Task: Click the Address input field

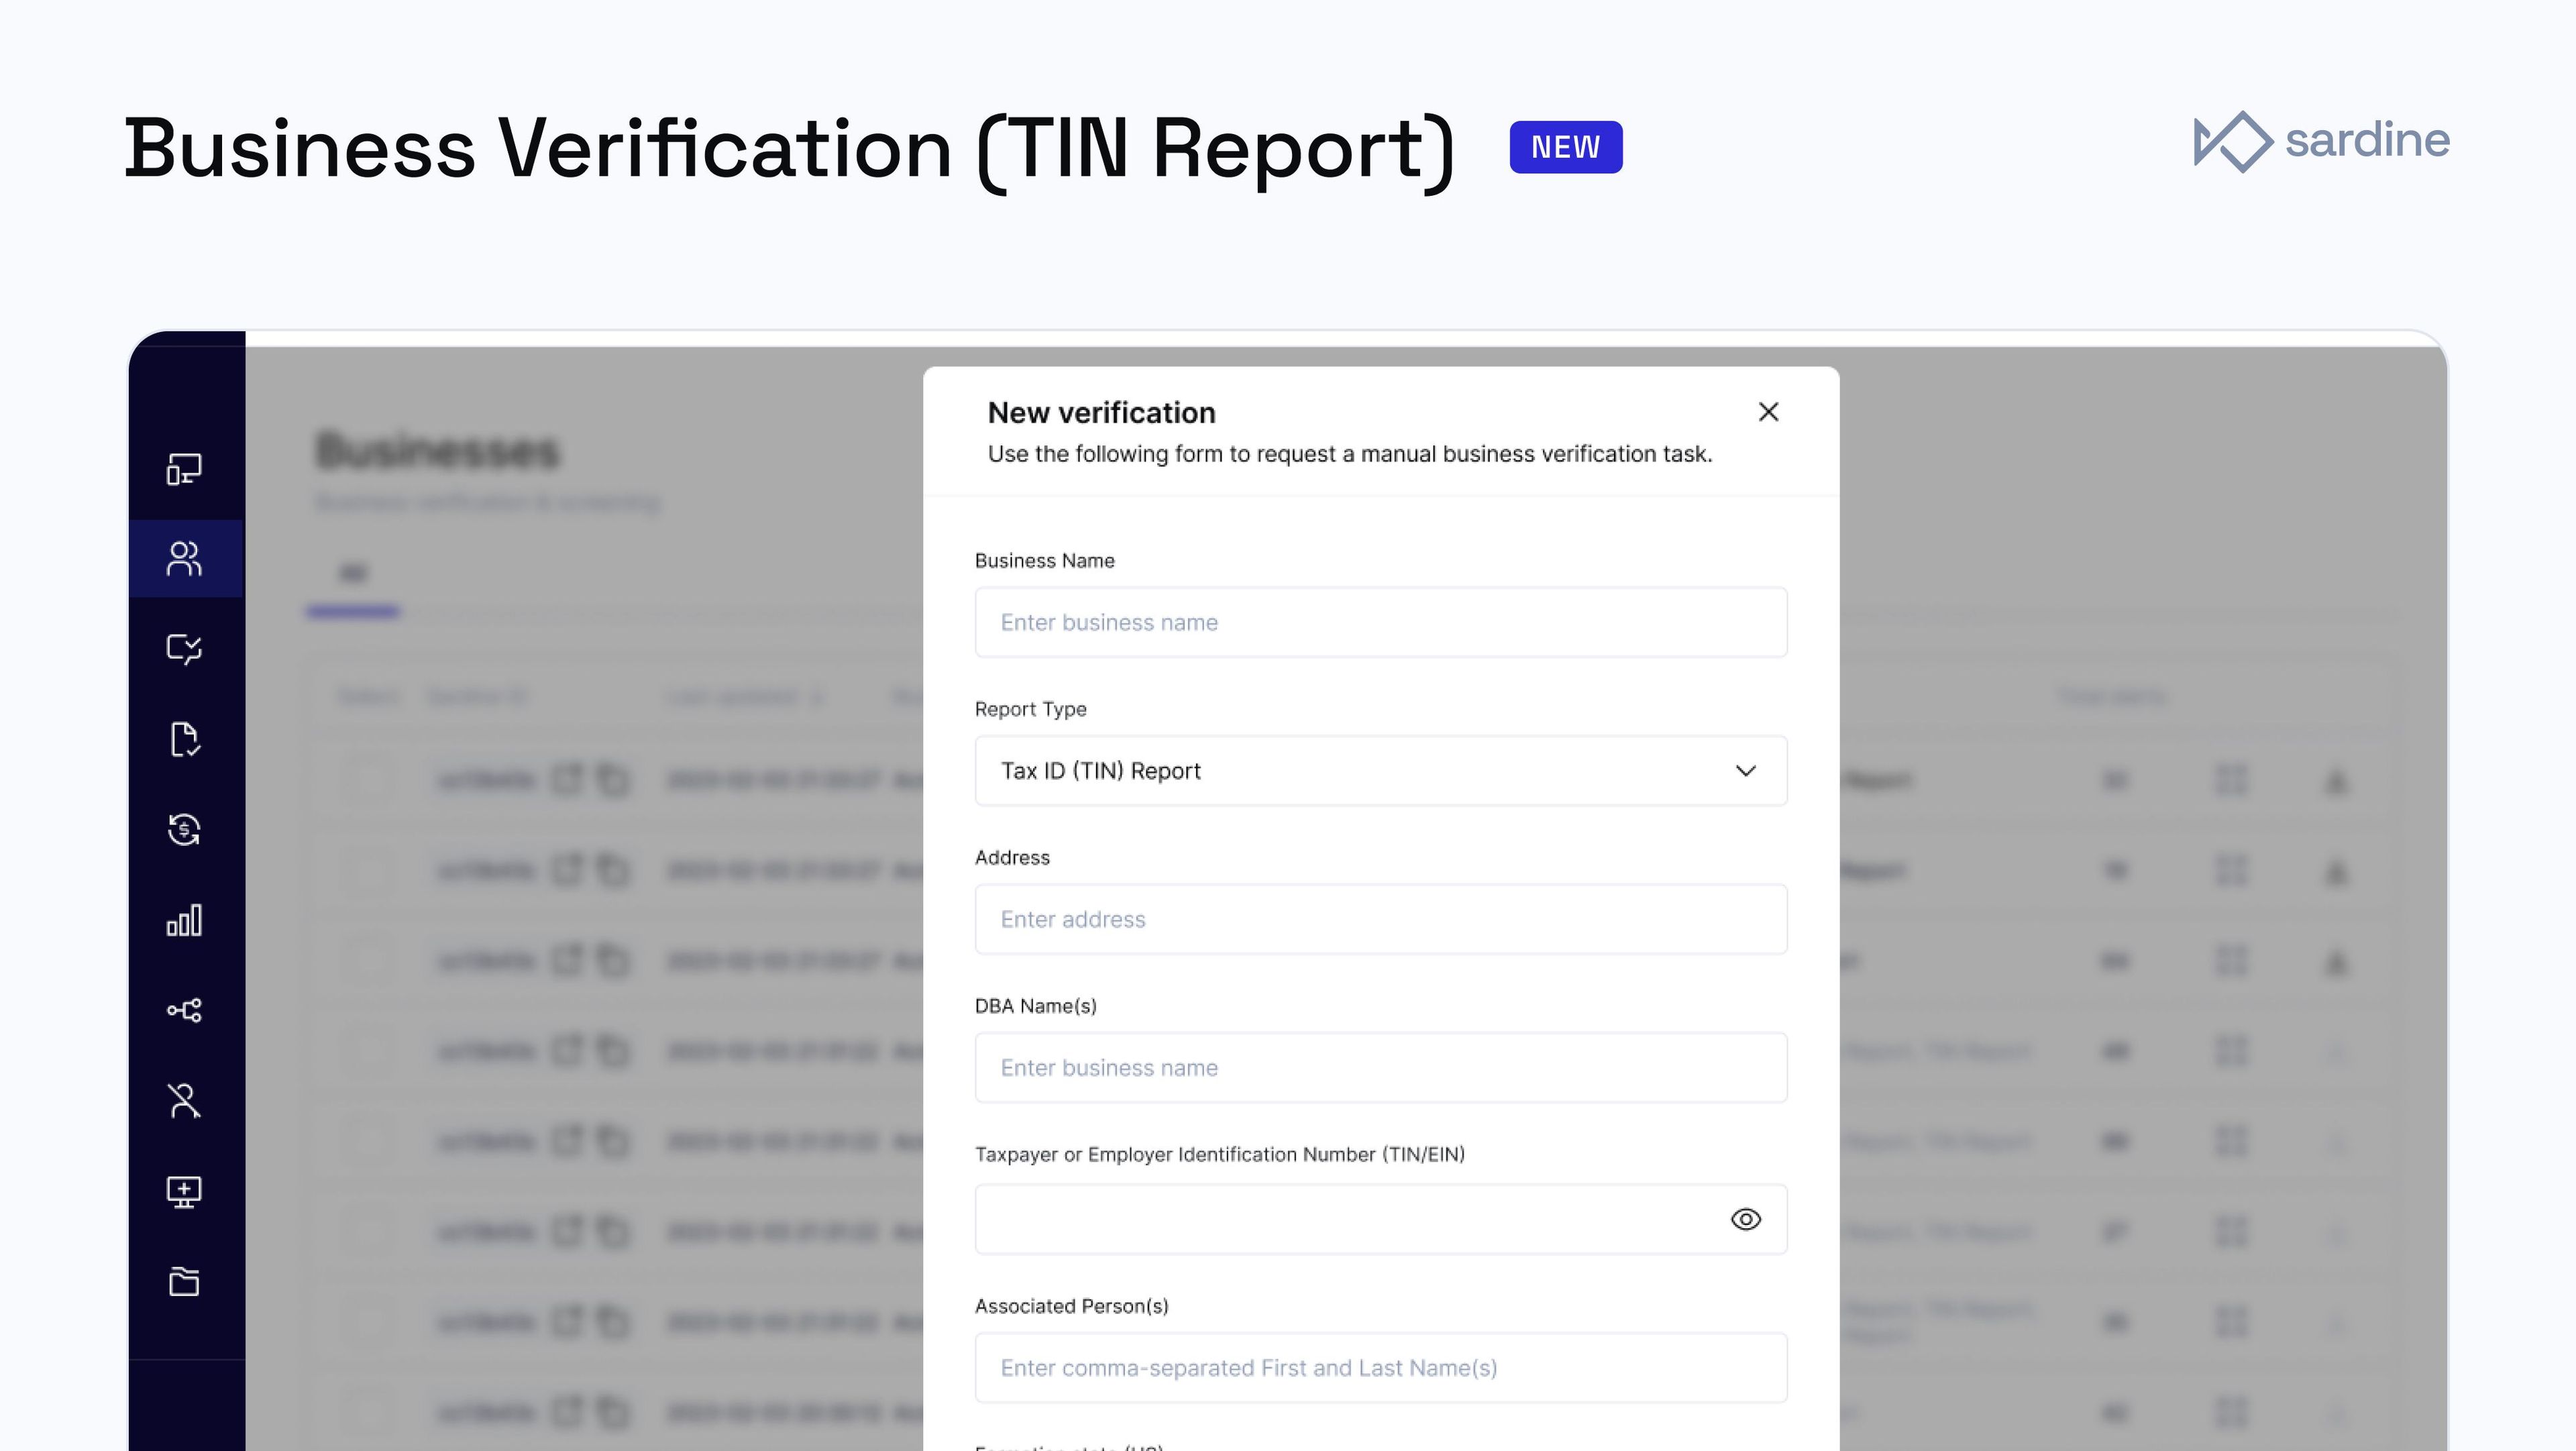Action: pos(1381,919)
